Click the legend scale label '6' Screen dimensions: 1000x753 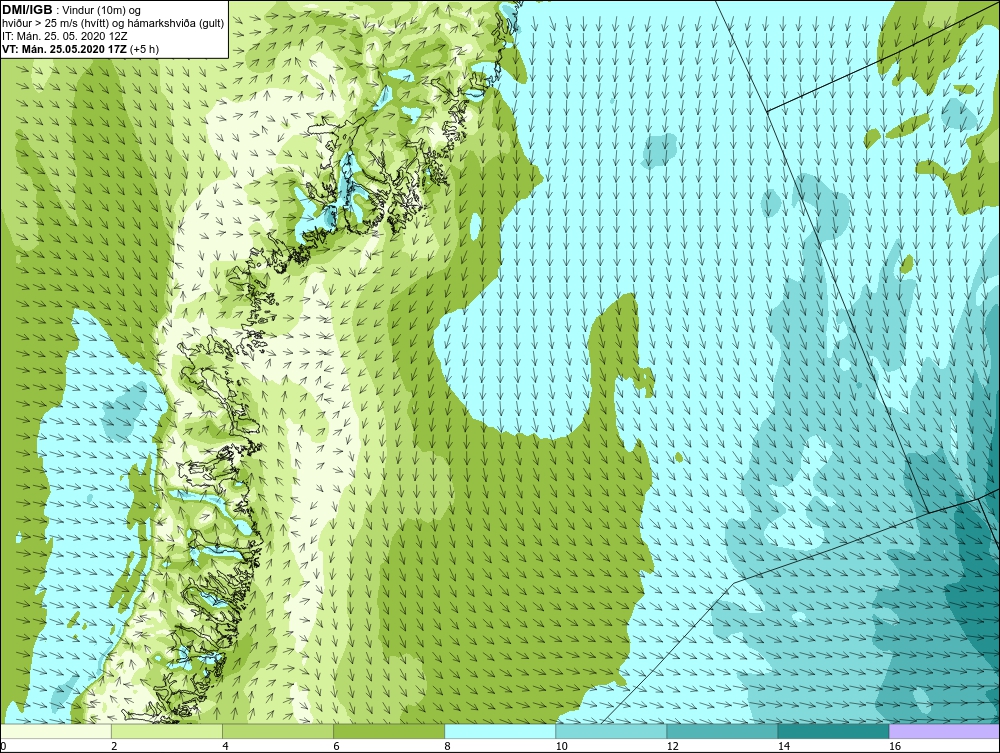336,746
